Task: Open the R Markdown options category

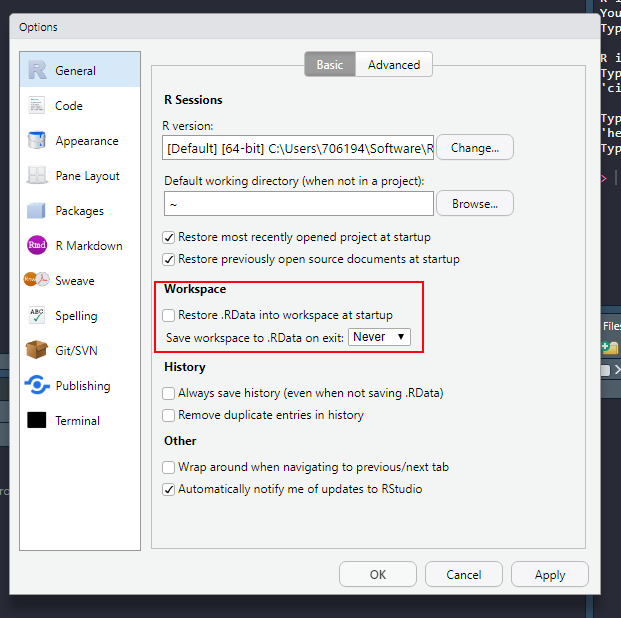Action: point(80,245)
